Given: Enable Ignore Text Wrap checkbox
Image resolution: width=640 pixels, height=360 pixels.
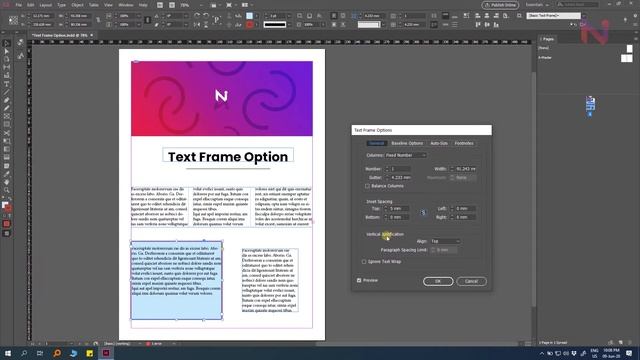Looking at the screenshot, I should pos(364,262).
